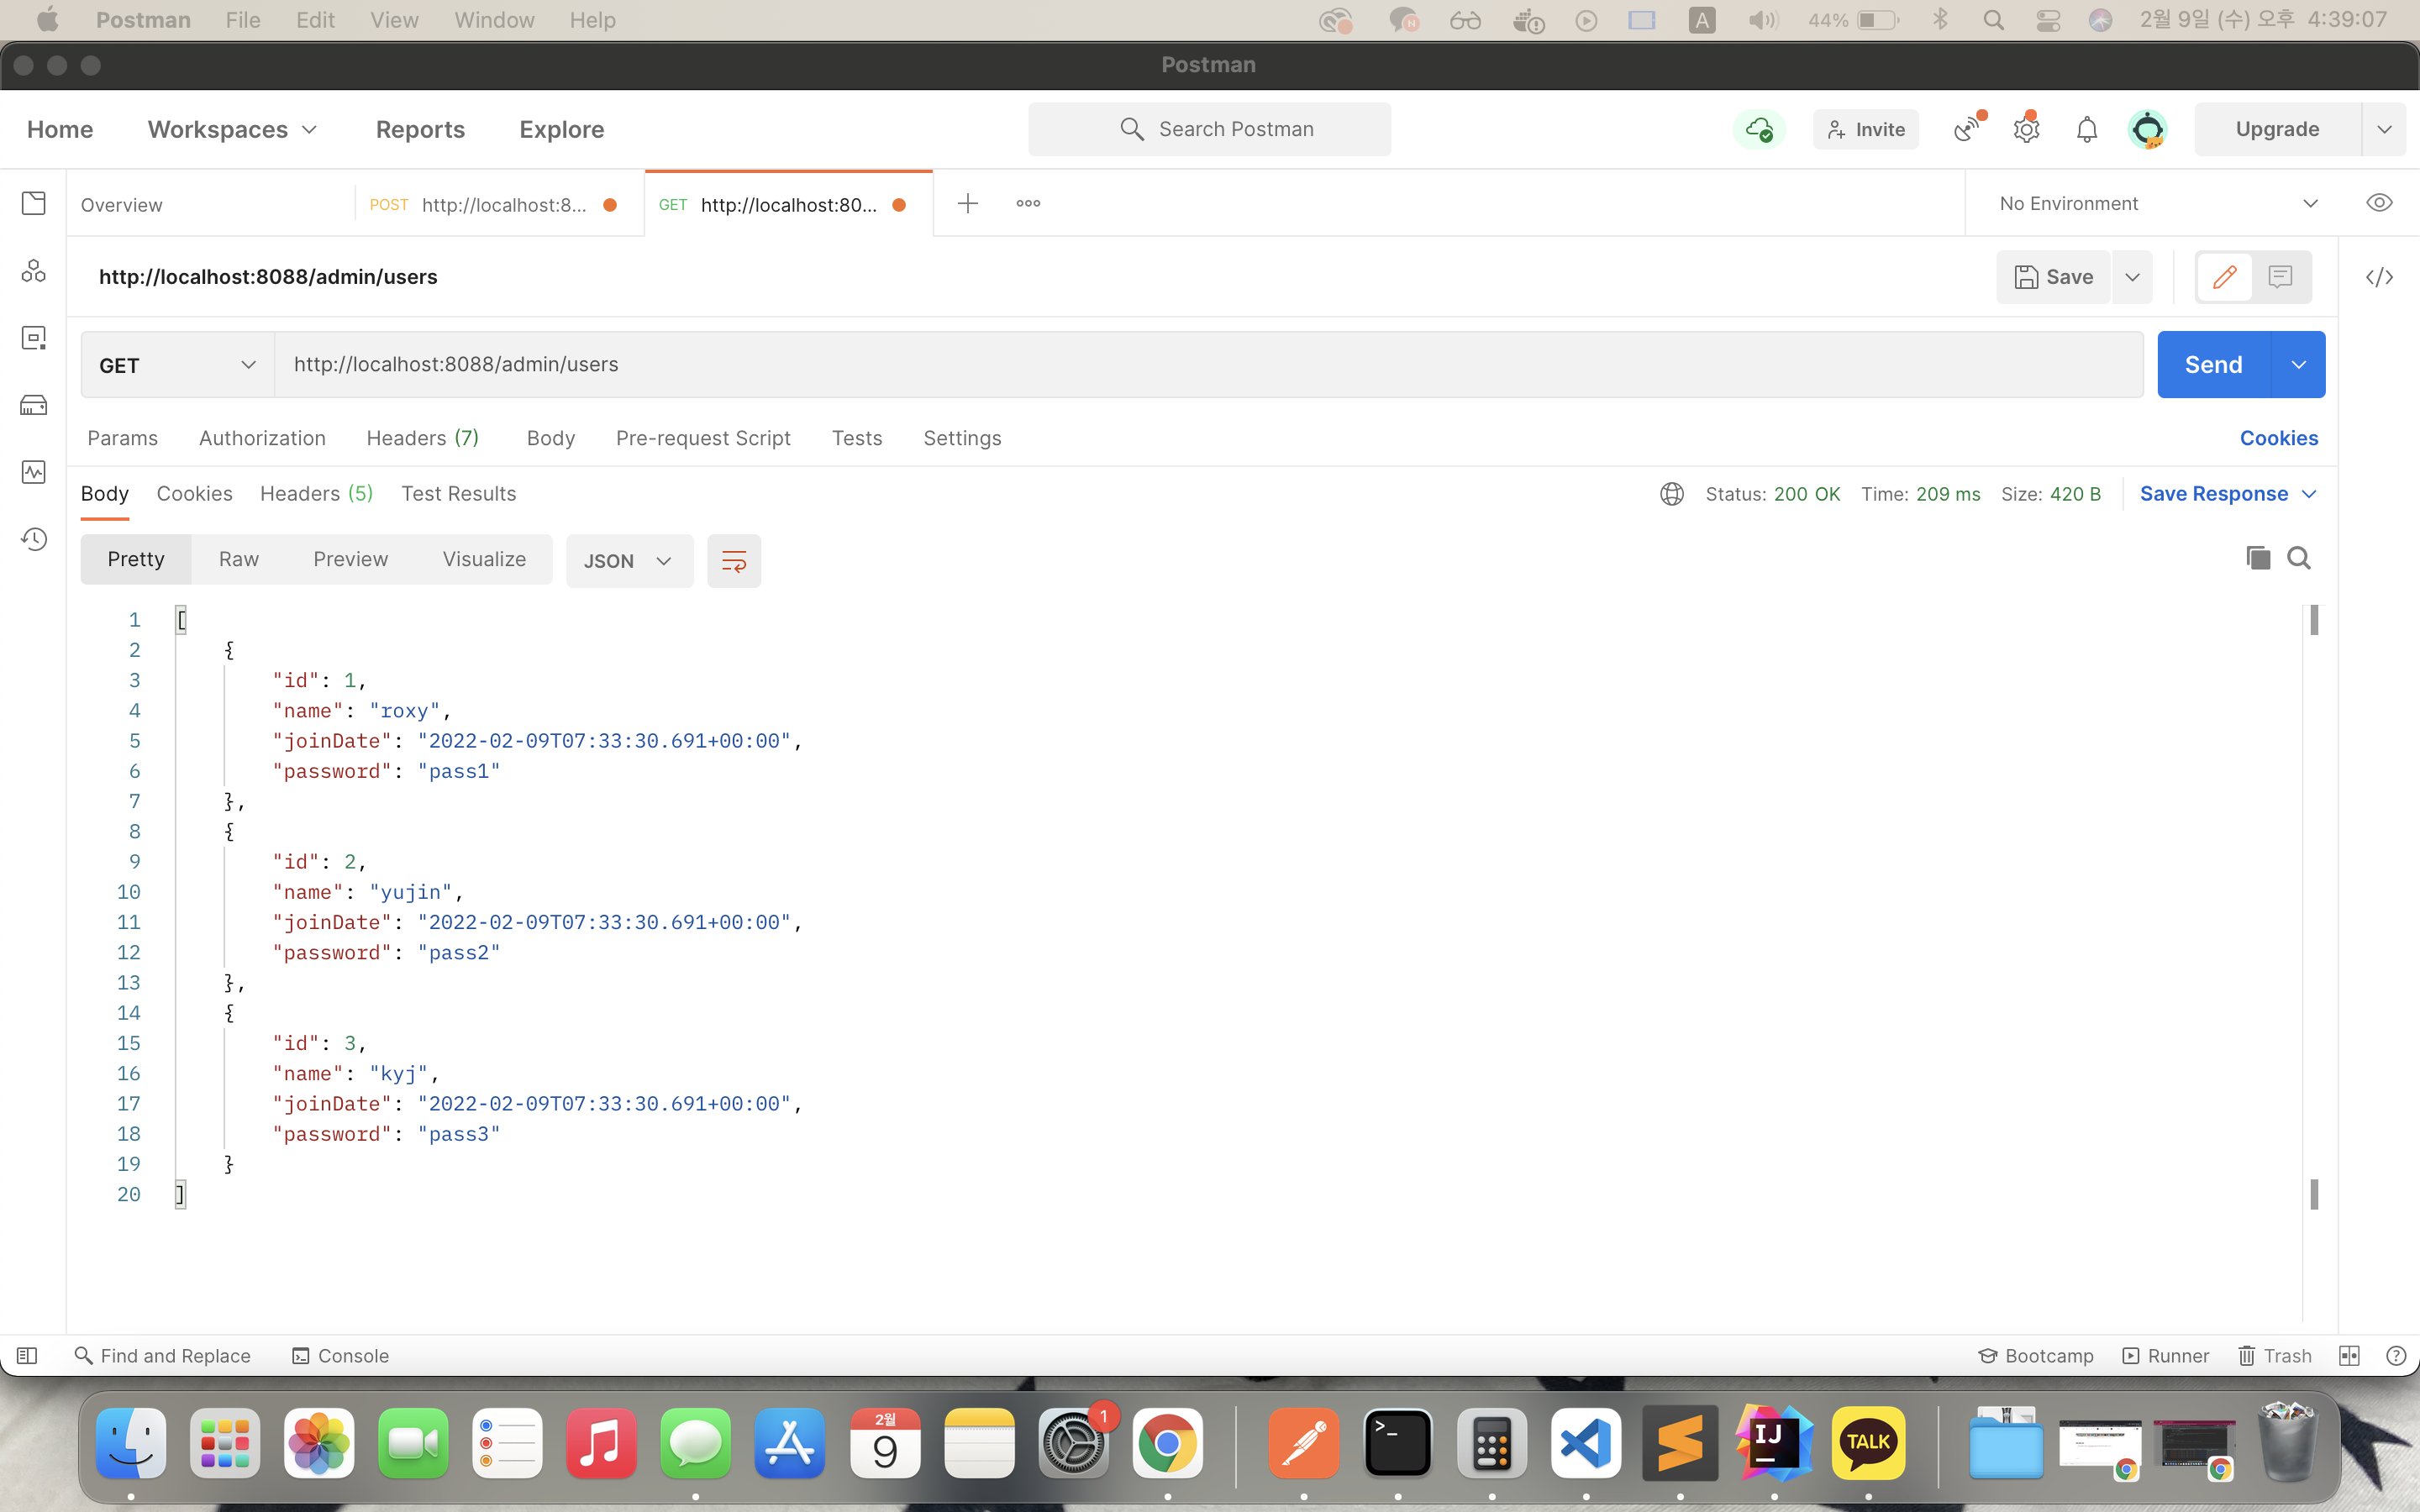
Task: Click the Cookies link
Action: pos(2278,438)
